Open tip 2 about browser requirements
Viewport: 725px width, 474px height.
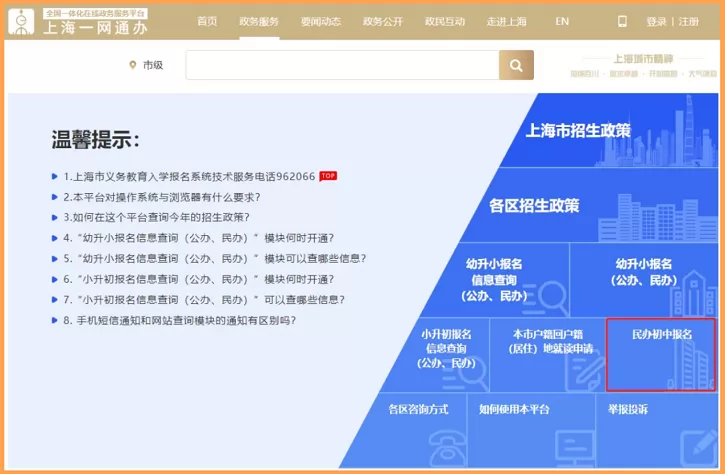pos(162,197)
